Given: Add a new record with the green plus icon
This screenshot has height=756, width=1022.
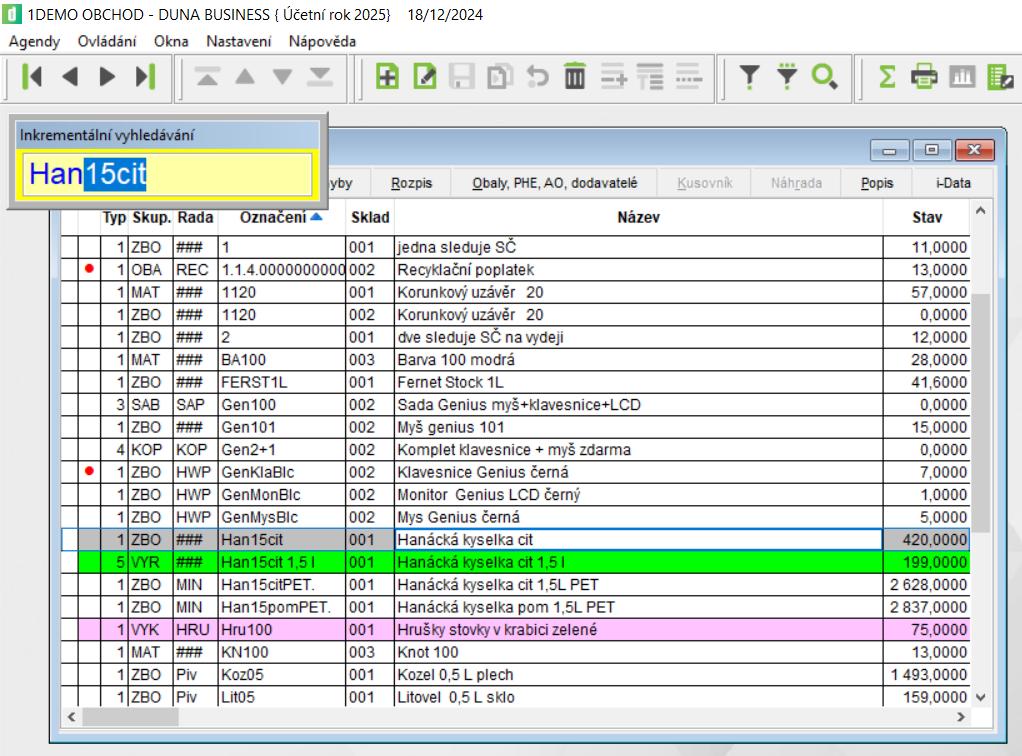Looking at the screenshot, I should coord(387,77).
